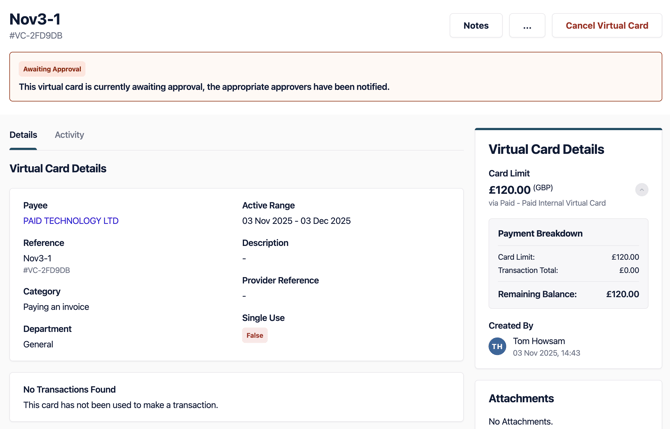Click the Single Use False badge

[255, 336]
